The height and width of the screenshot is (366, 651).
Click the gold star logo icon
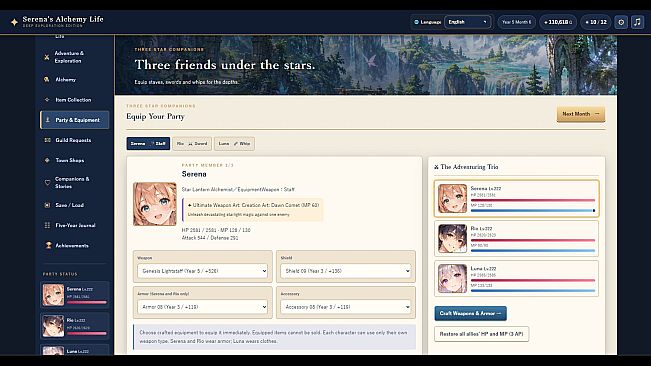pyautogui.click(x=14, y=22)
